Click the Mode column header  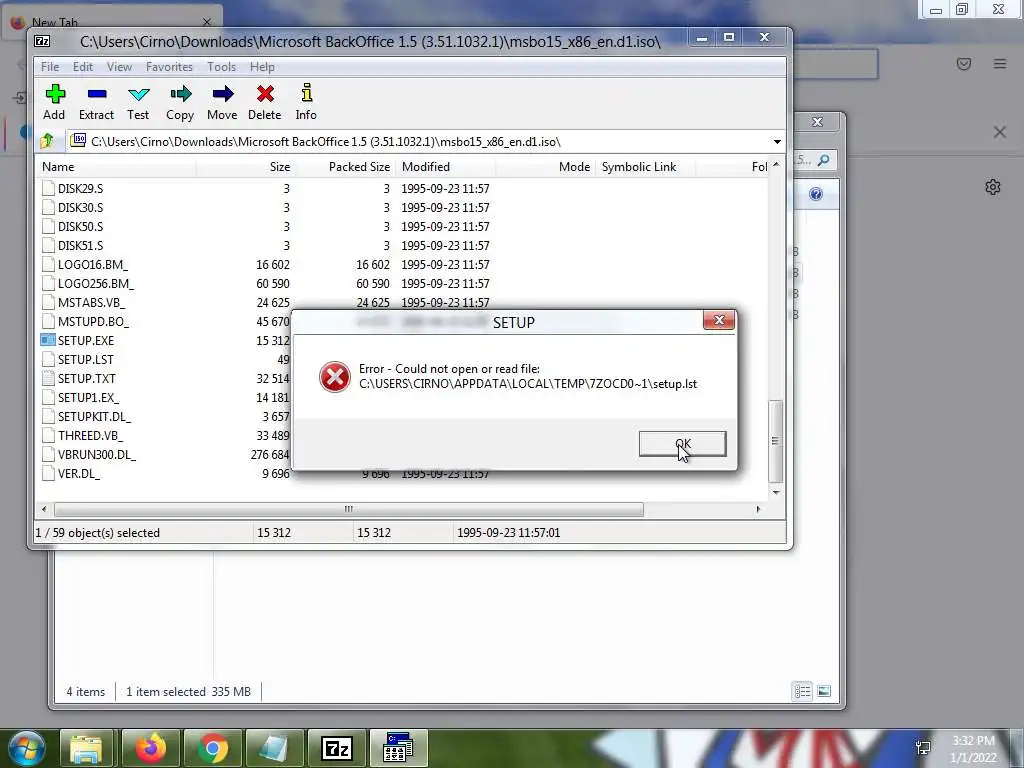point(545,167)
